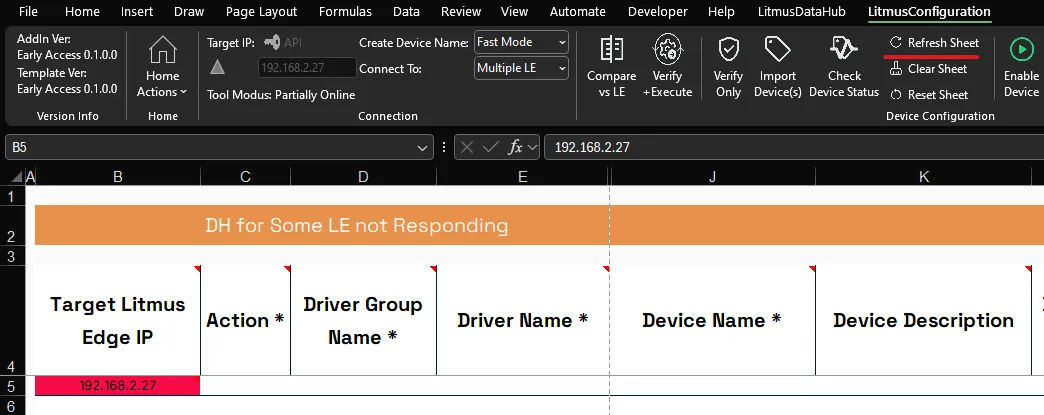
Task: Open the Developer ribbon tab
Action: click(x=658, y=11)
